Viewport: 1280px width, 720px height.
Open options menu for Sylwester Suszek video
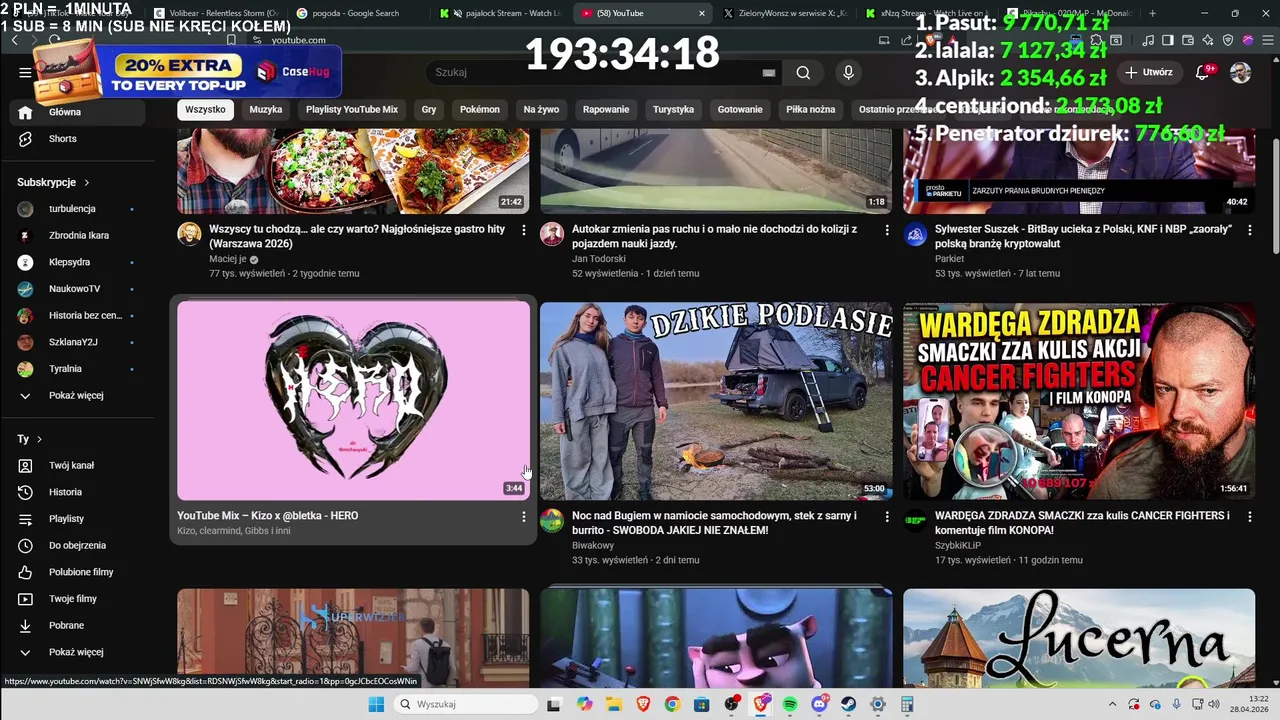coord(1249,230)
